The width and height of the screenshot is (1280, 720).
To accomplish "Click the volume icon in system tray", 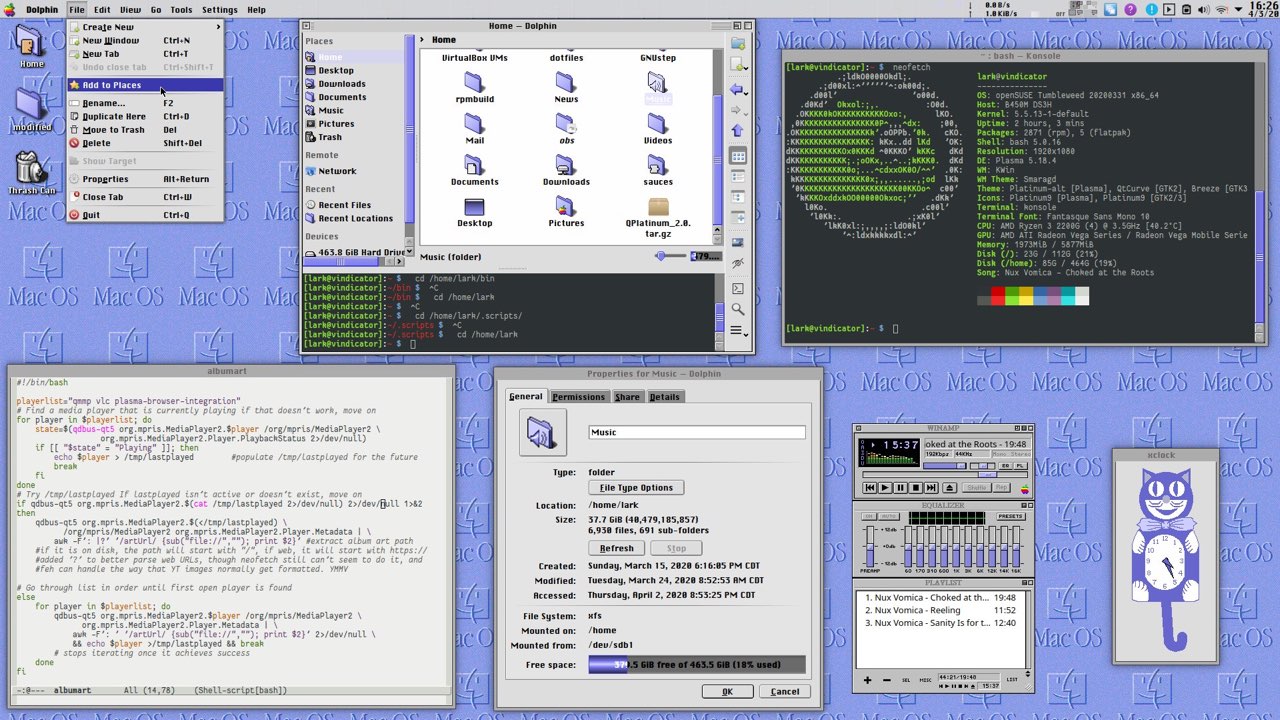I will [1204, 10].
